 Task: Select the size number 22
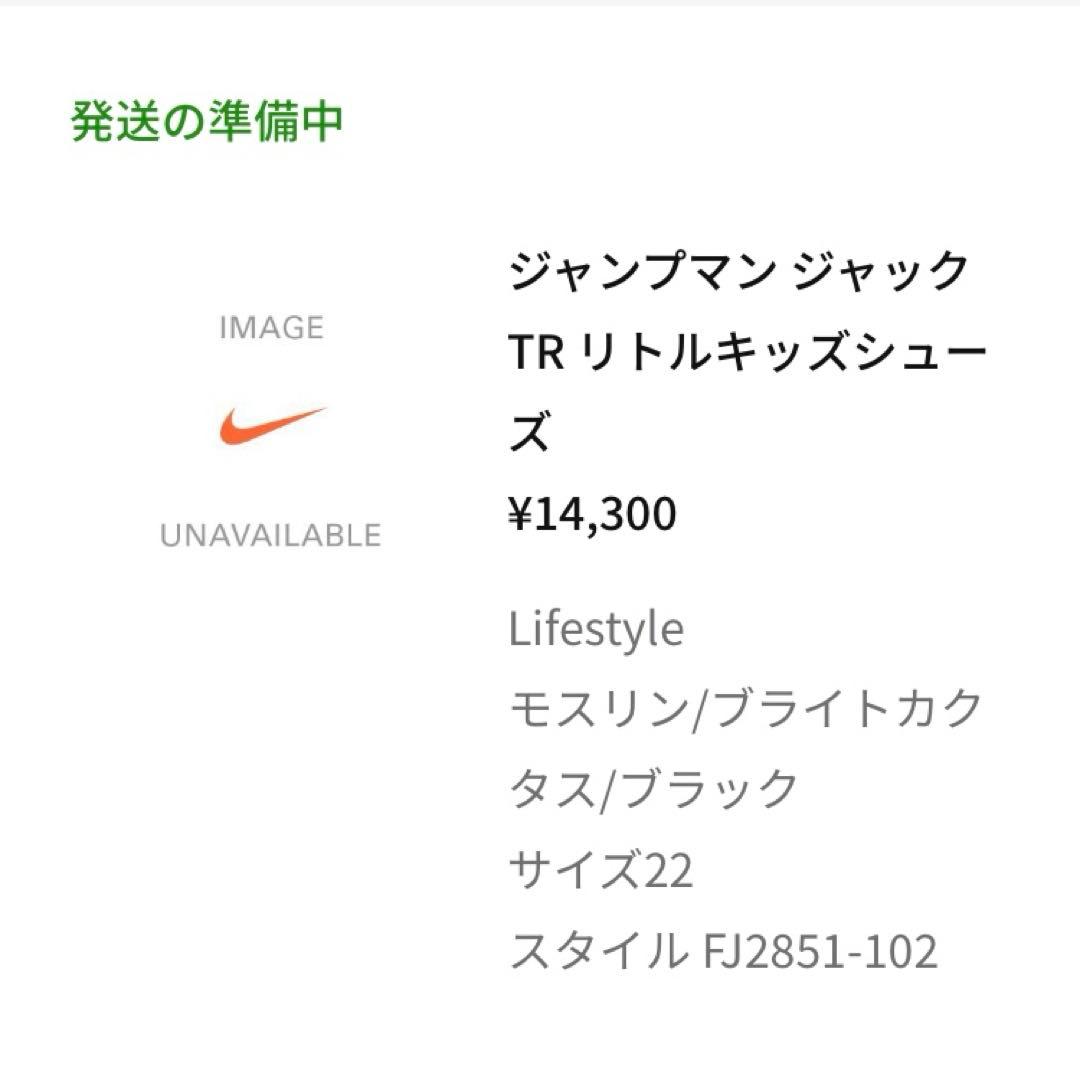pos(666,870)
